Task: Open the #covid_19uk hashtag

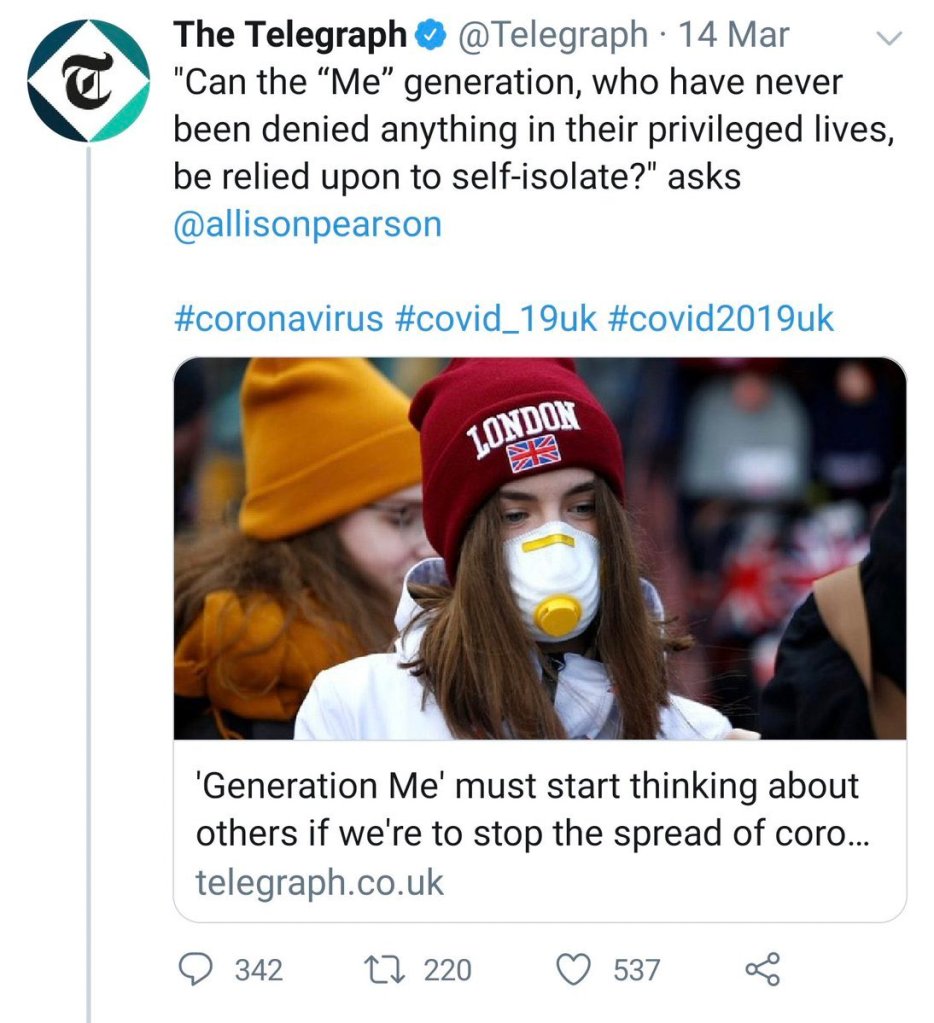Action: (x=495, y=318)
